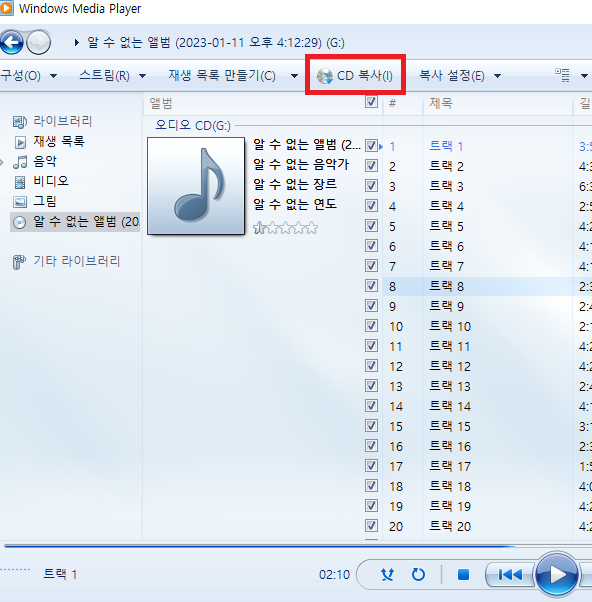Image resolution: width=592 pixels, height=602 pixels.
Task: Rate album using the star rating
Action: click(285, 228)
